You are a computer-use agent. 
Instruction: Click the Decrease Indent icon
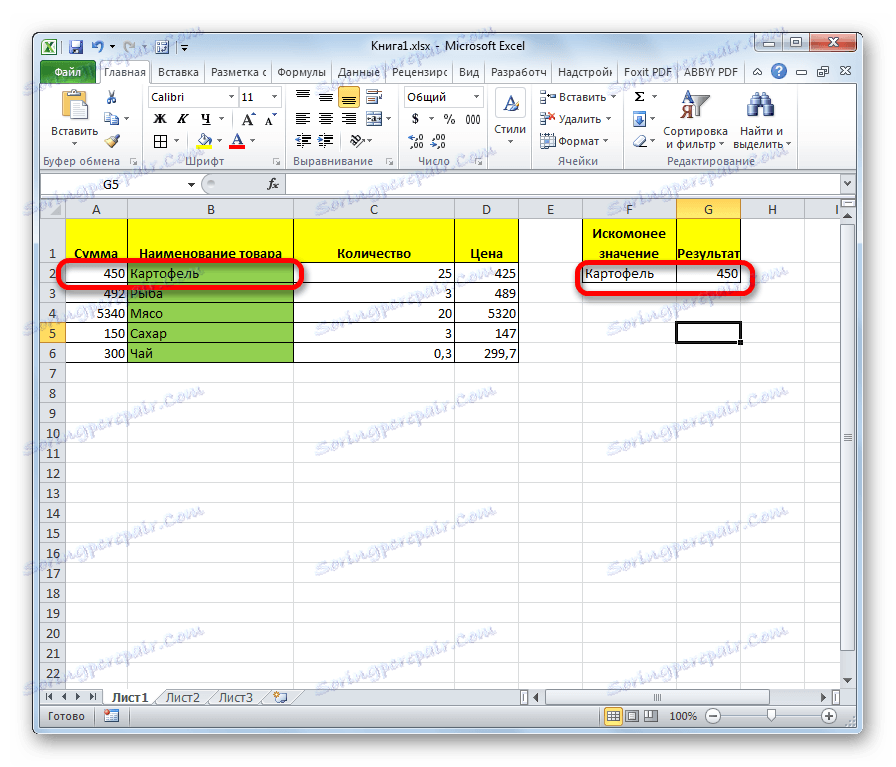point(303,141)
